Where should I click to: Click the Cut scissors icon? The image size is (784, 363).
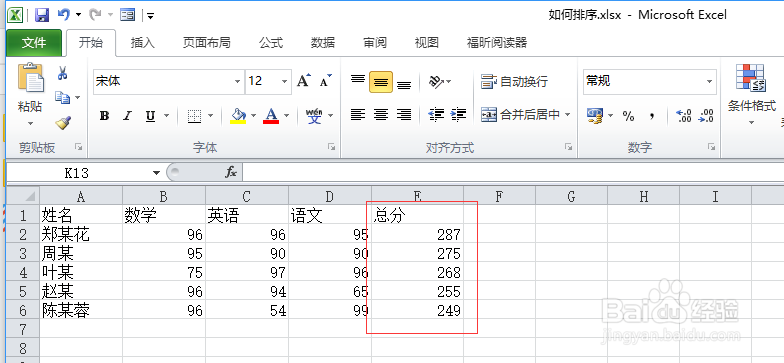(x=62, y=74)
